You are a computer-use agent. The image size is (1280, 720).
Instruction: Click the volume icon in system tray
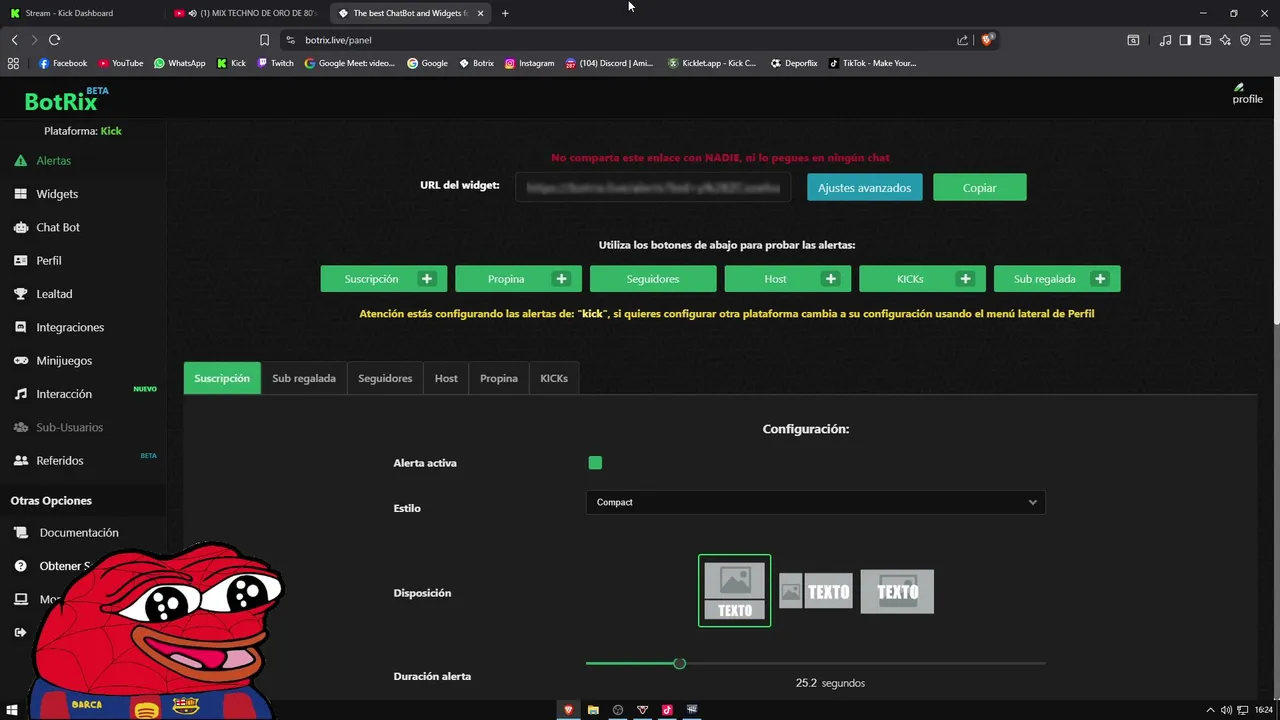pos(1226,710)
